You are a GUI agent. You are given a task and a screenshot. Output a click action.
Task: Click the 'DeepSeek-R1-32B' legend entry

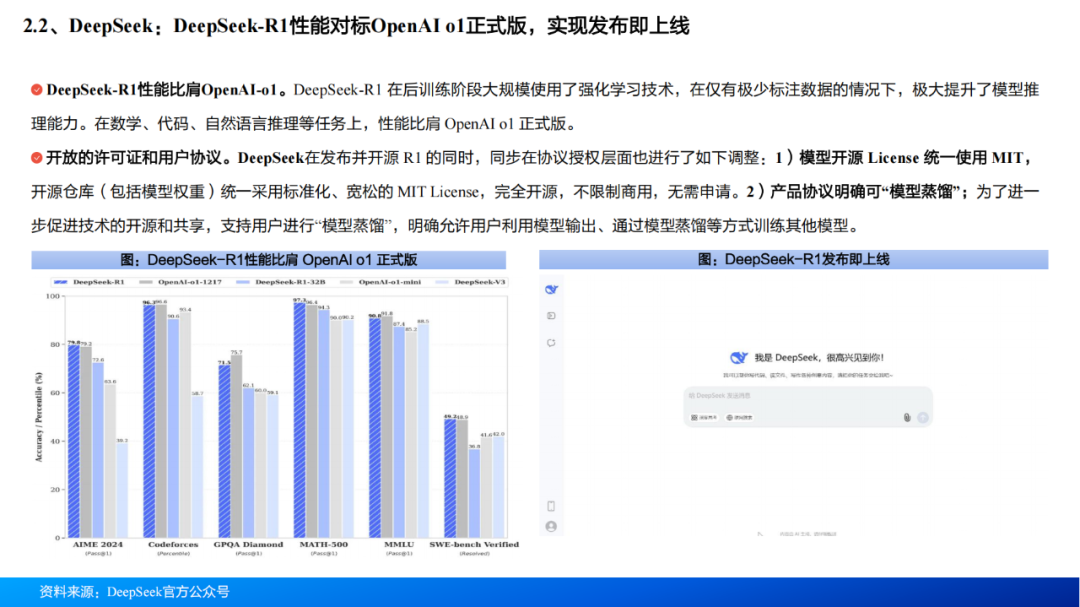pos(280,282)
